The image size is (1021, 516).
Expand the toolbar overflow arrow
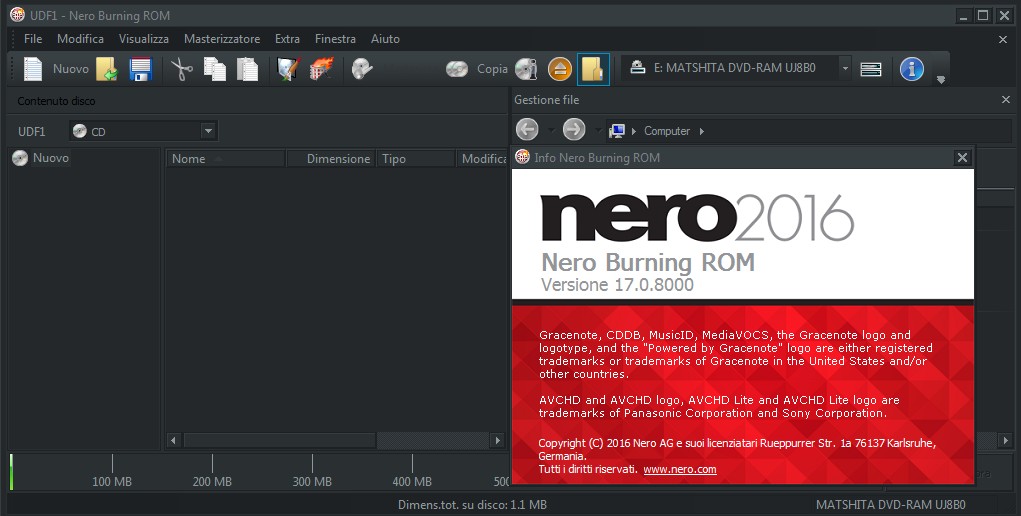point(940,79)
